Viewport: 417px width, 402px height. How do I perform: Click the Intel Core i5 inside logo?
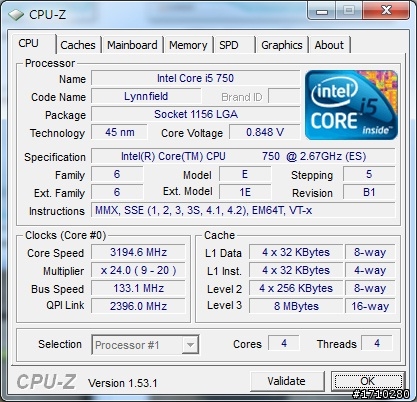pos(351,105)
